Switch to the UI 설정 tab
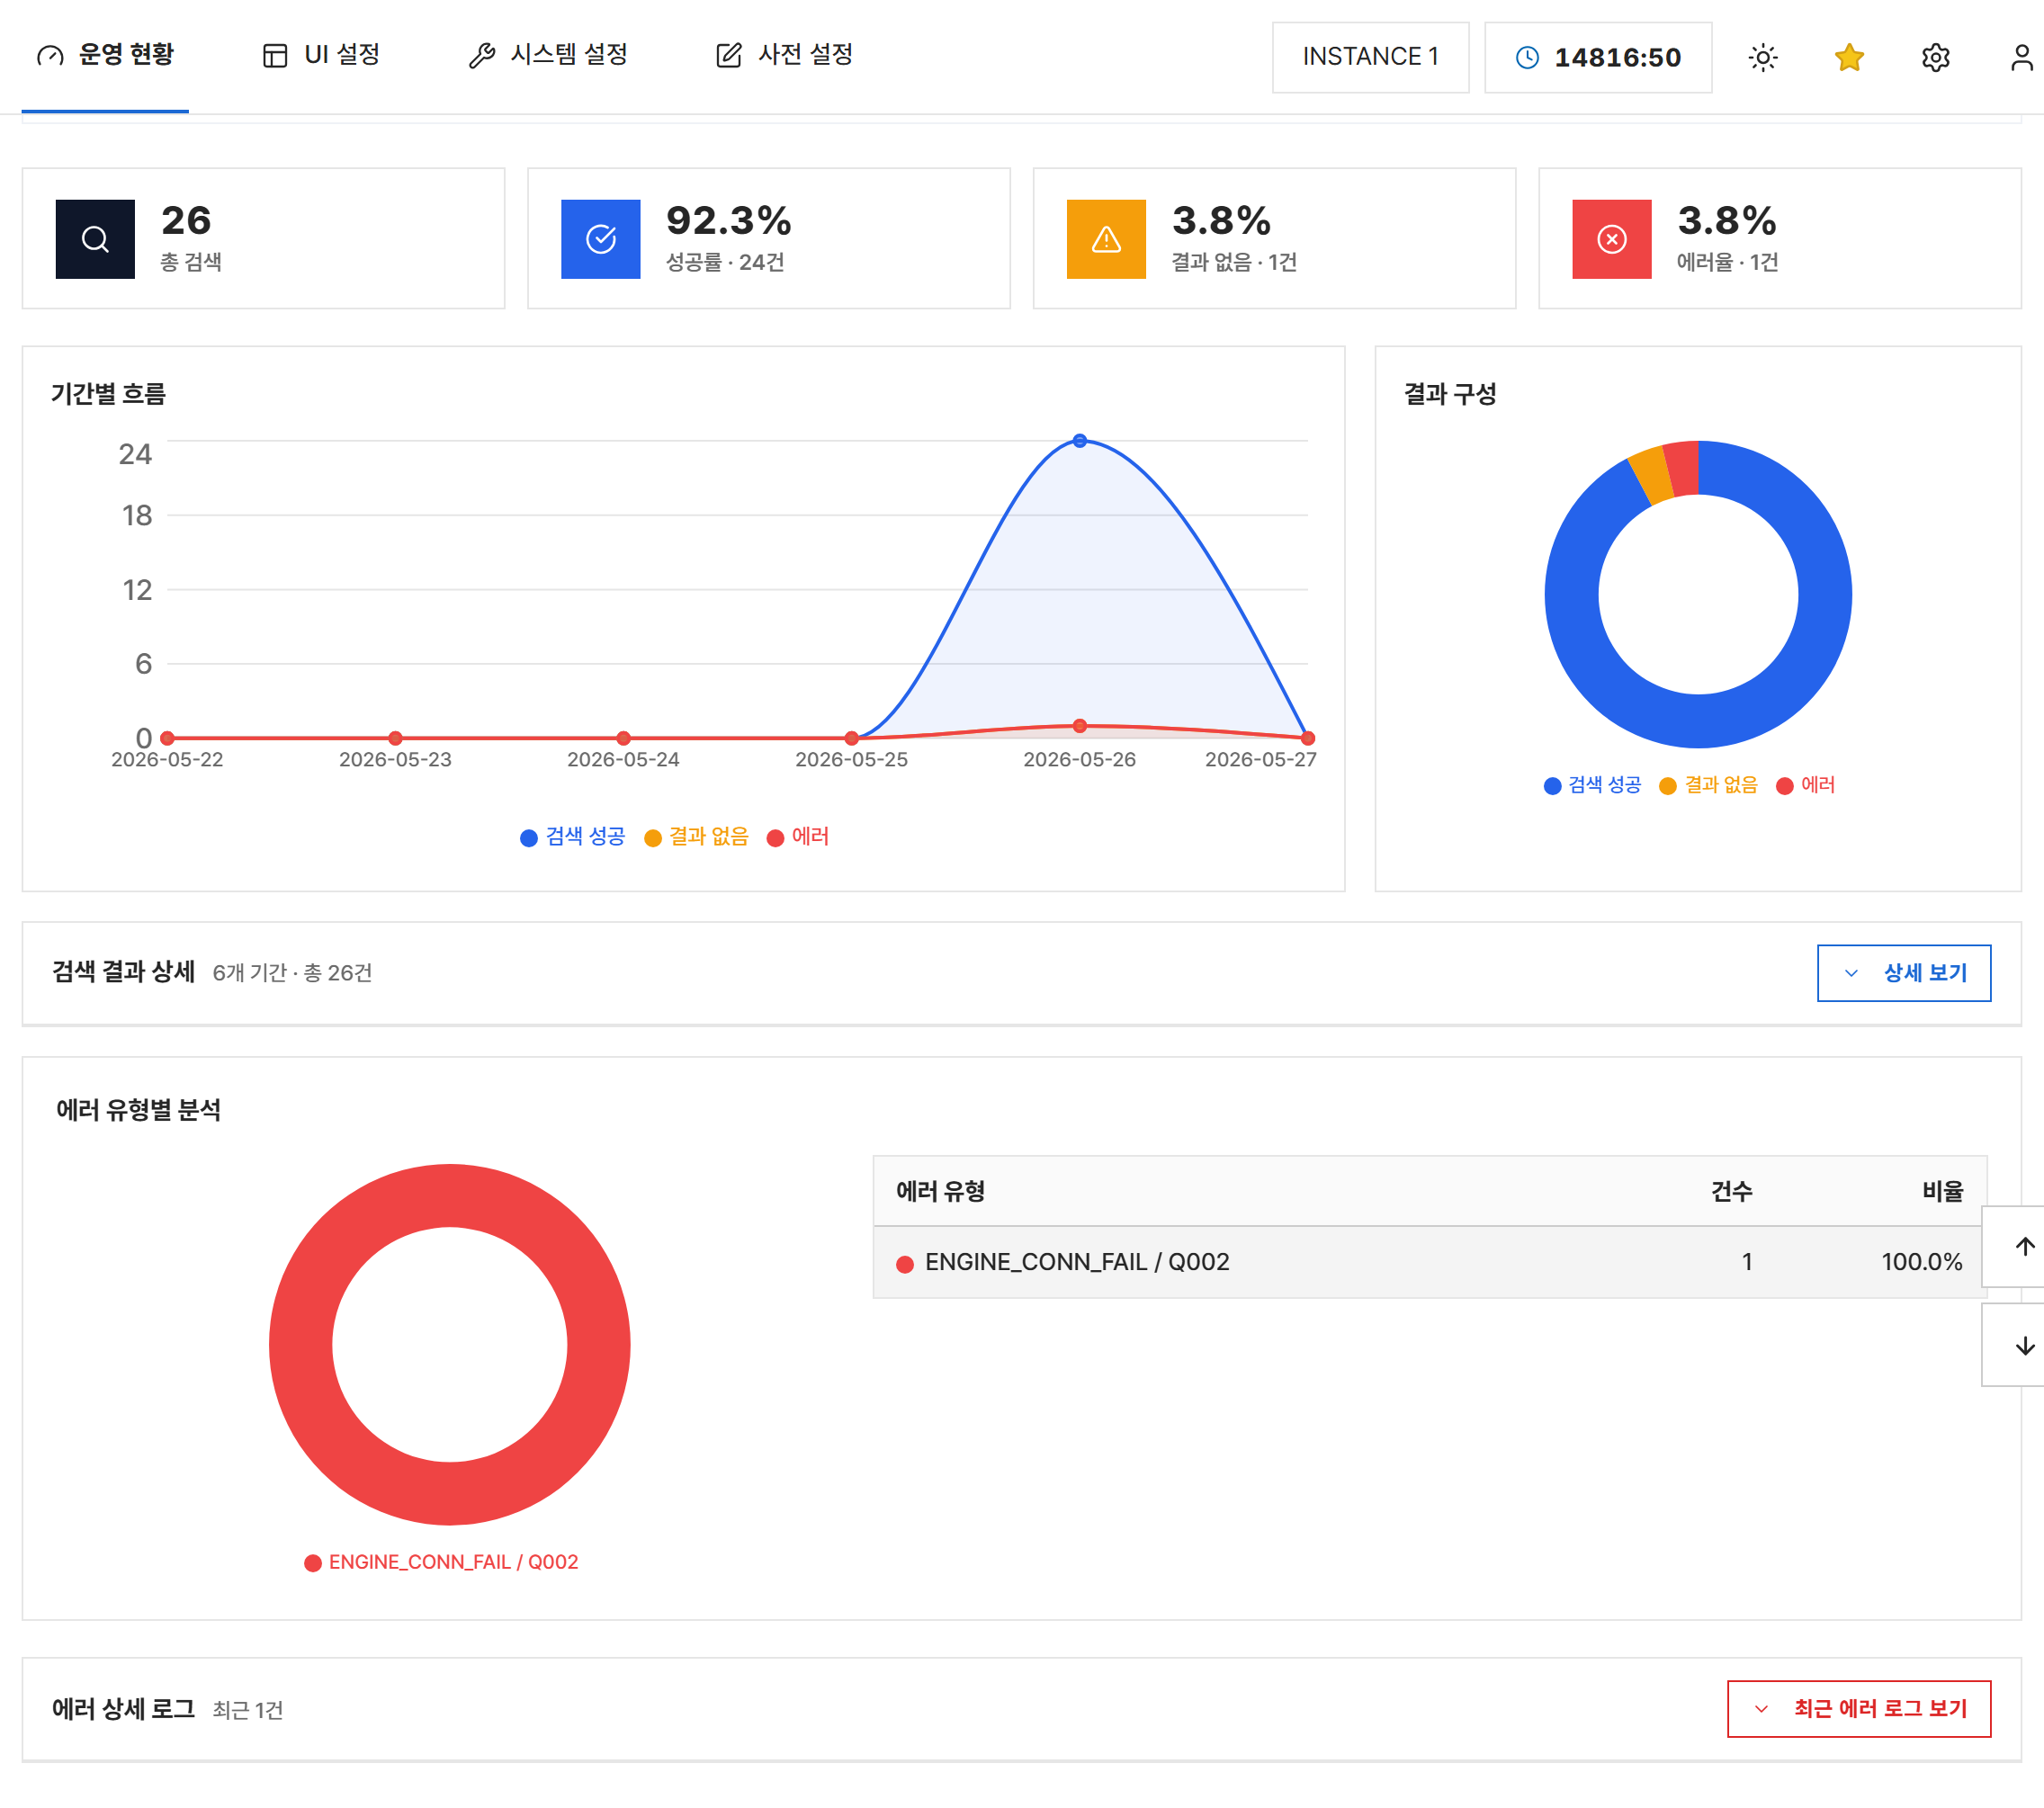 321,55
